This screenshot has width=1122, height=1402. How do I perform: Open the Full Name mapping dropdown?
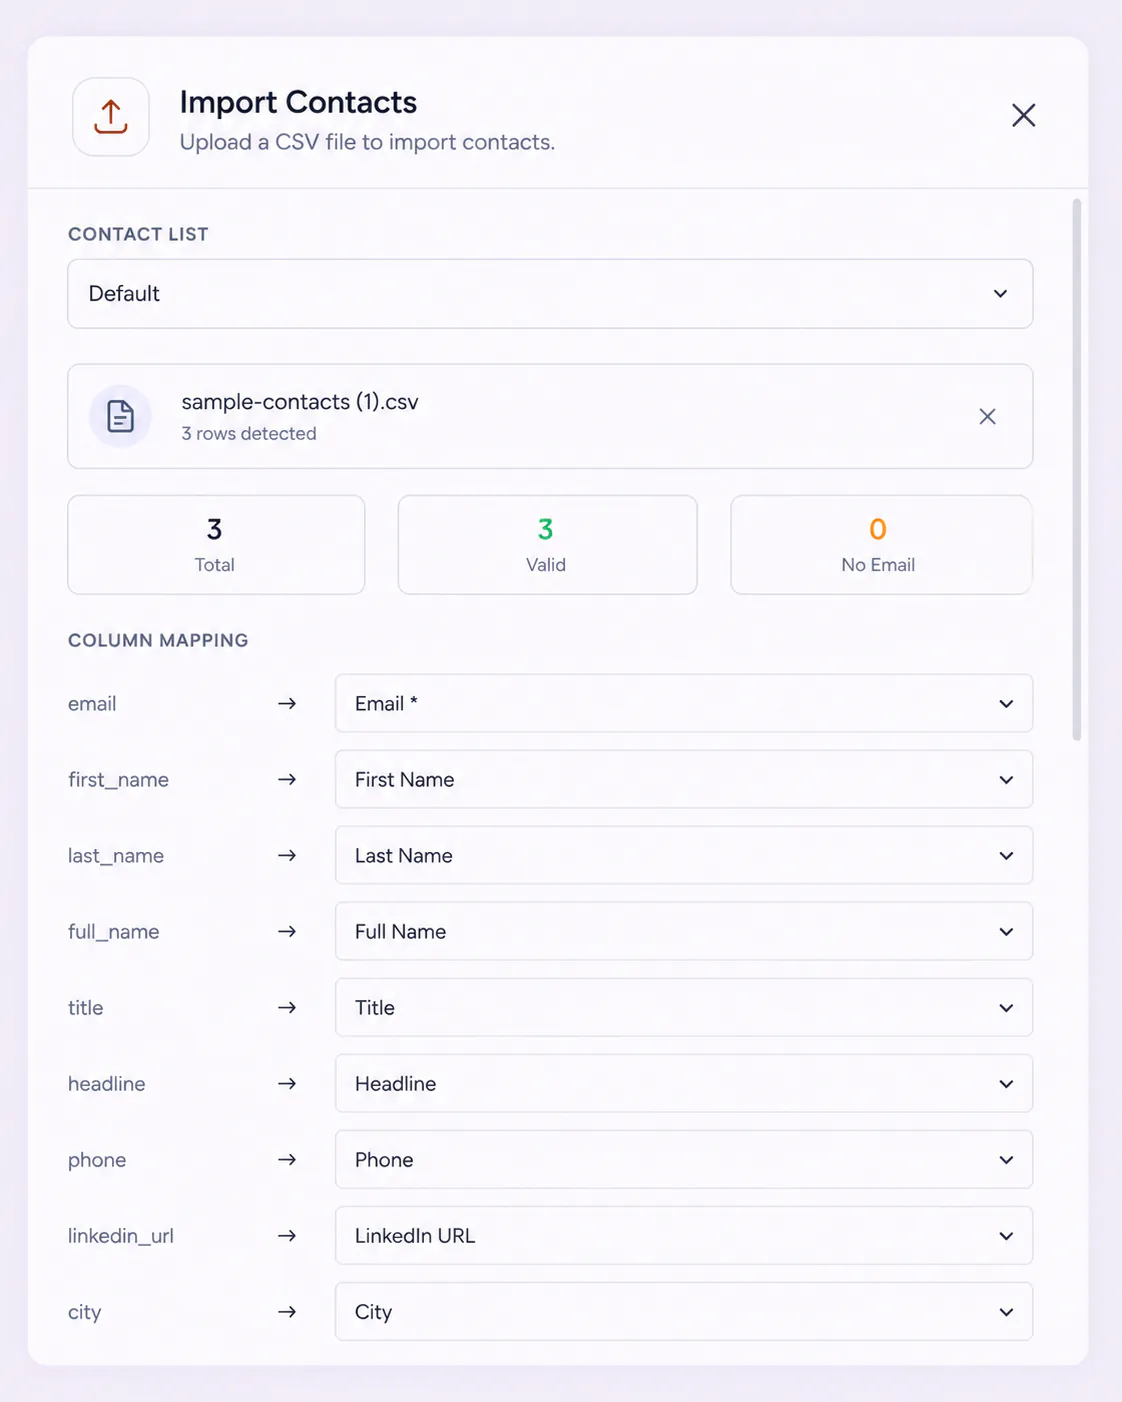684,932
